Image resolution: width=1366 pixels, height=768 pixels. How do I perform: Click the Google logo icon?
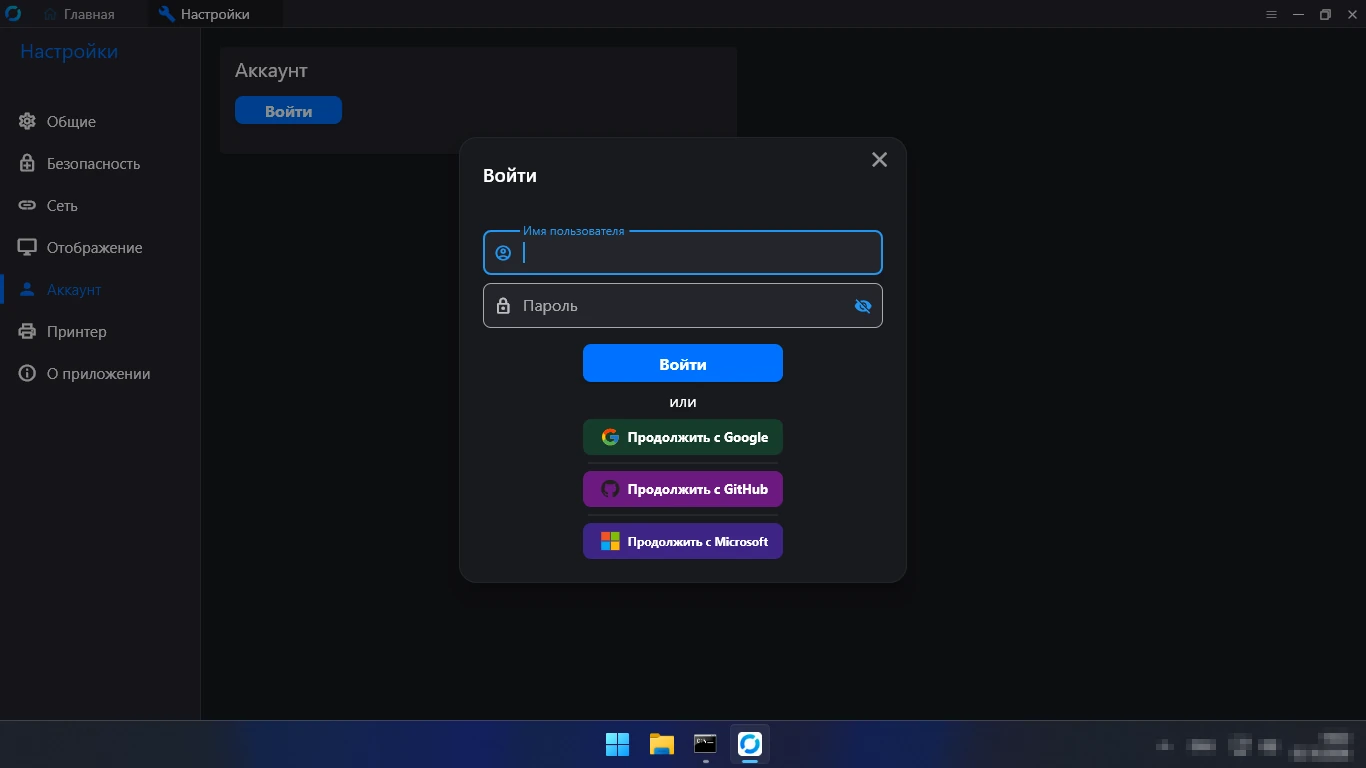(x=610, y=437)
